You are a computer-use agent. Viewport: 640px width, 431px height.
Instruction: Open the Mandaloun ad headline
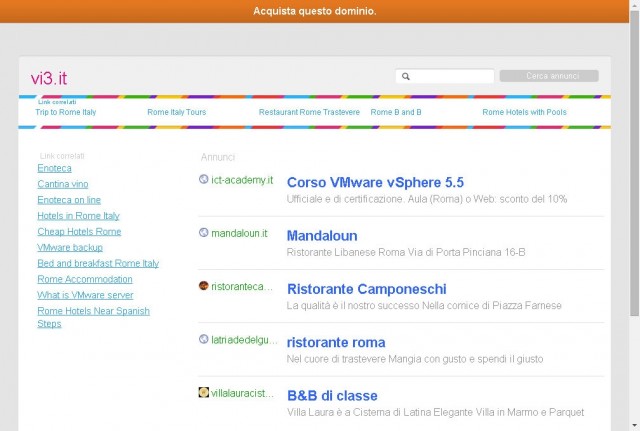pos(322,236)
